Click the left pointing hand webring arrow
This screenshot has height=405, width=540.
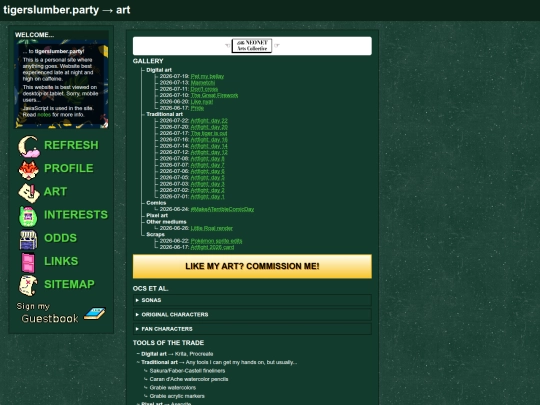227,45
